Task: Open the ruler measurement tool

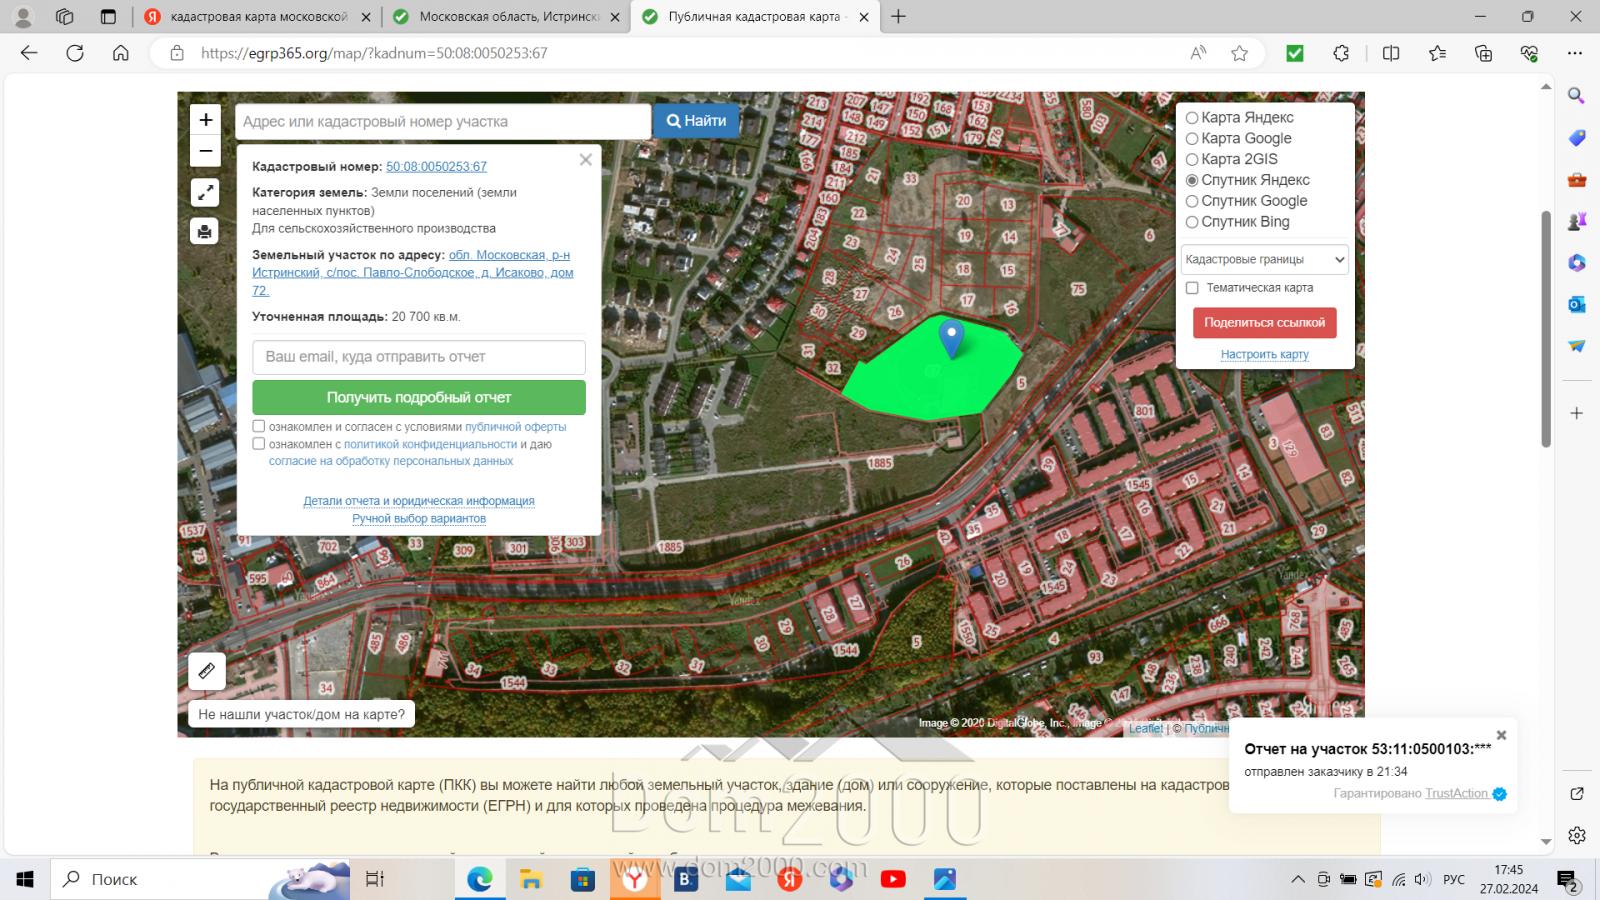Action: tap(207, 671)
